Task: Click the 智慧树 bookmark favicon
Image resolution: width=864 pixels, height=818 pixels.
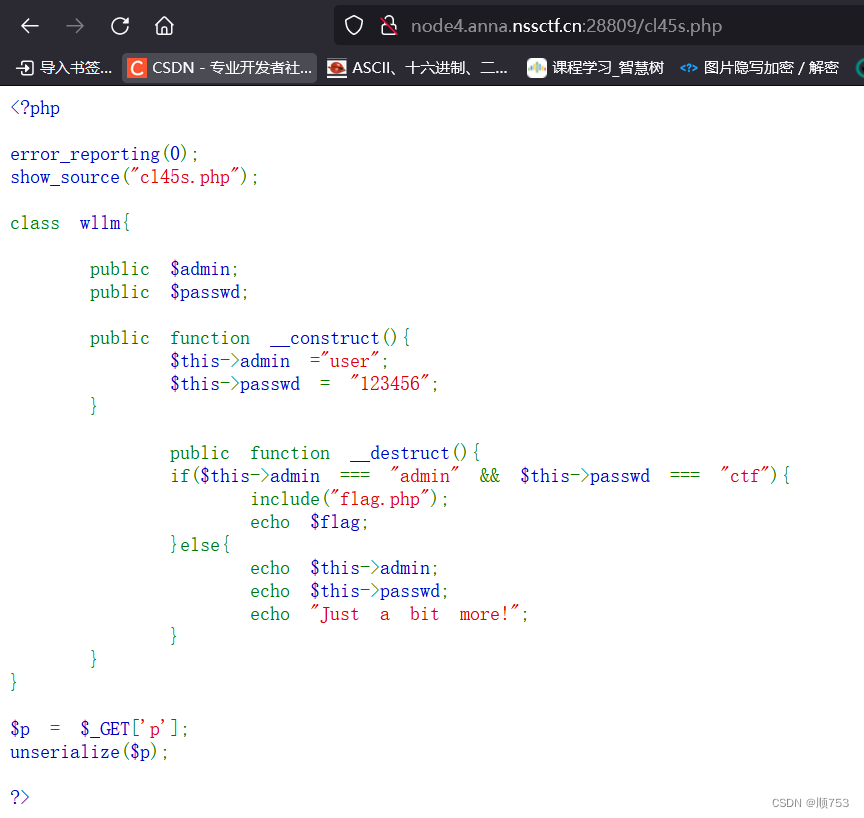Action: (537, 68)
